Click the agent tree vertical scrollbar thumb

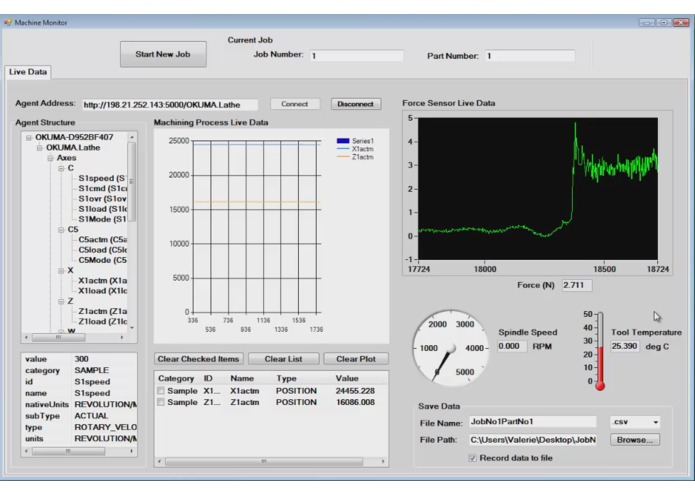coord(132,182)
